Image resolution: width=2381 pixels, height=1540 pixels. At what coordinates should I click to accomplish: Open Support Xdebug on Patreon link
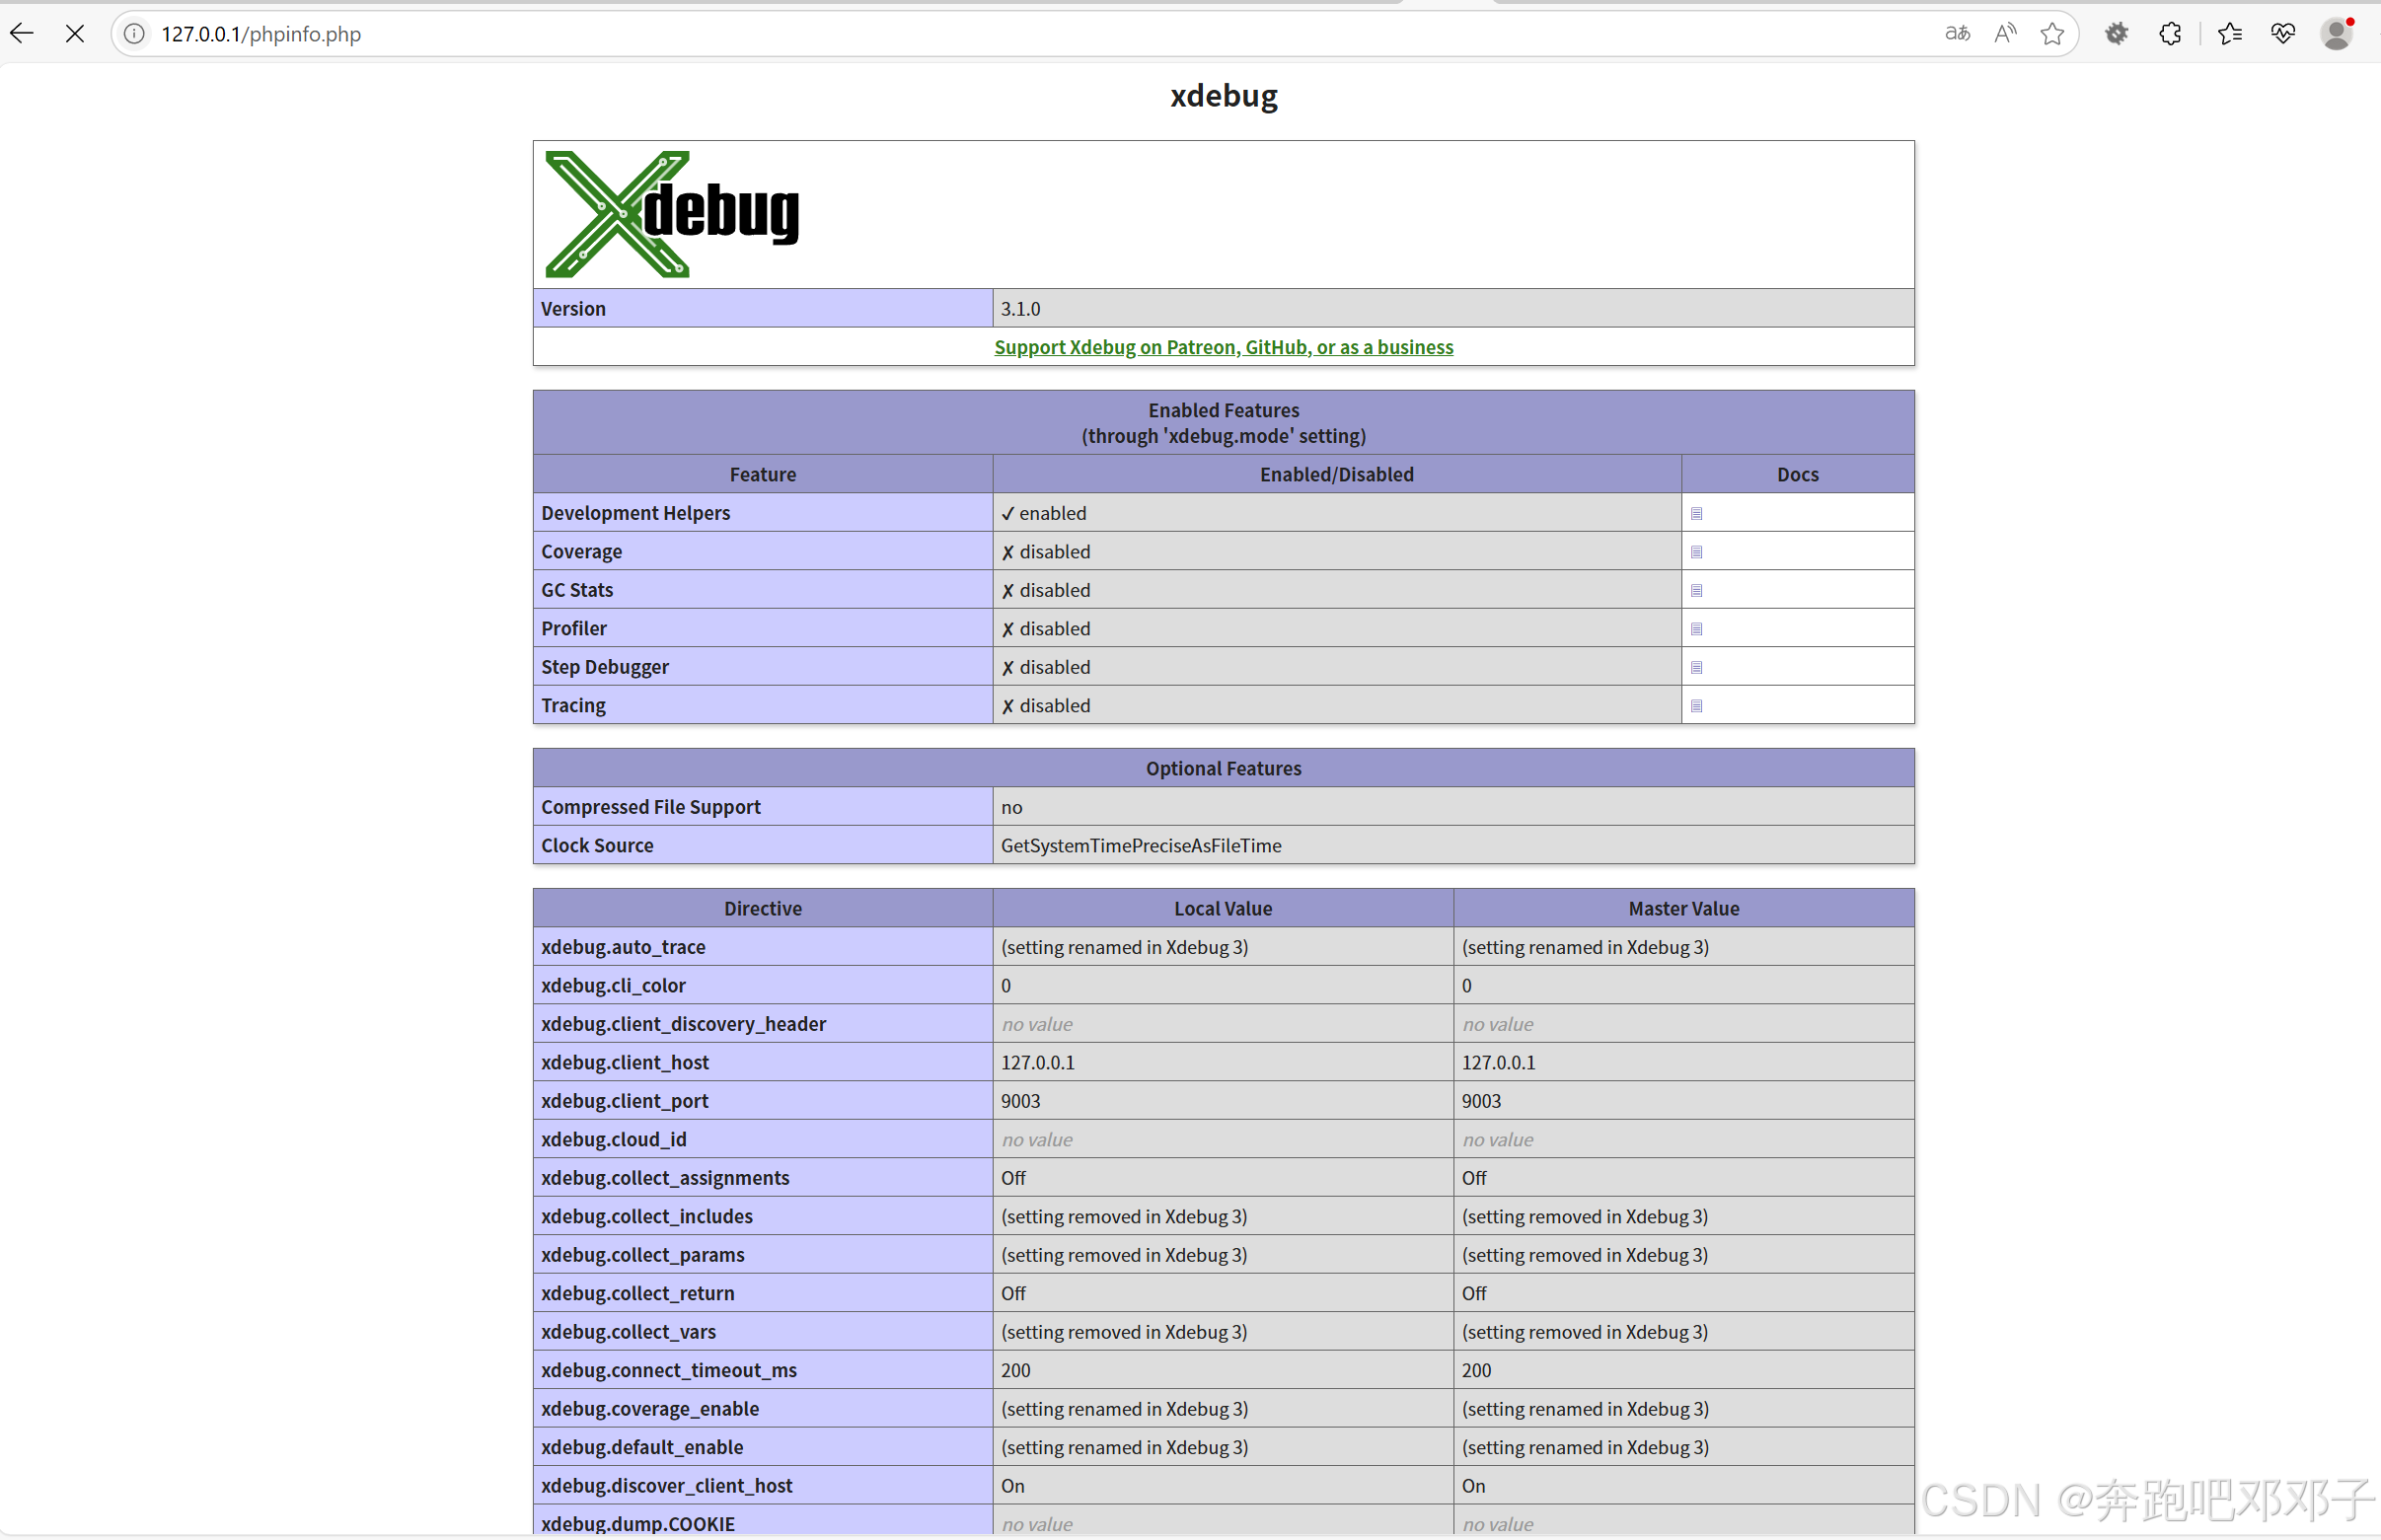(x=1223, y=347)
